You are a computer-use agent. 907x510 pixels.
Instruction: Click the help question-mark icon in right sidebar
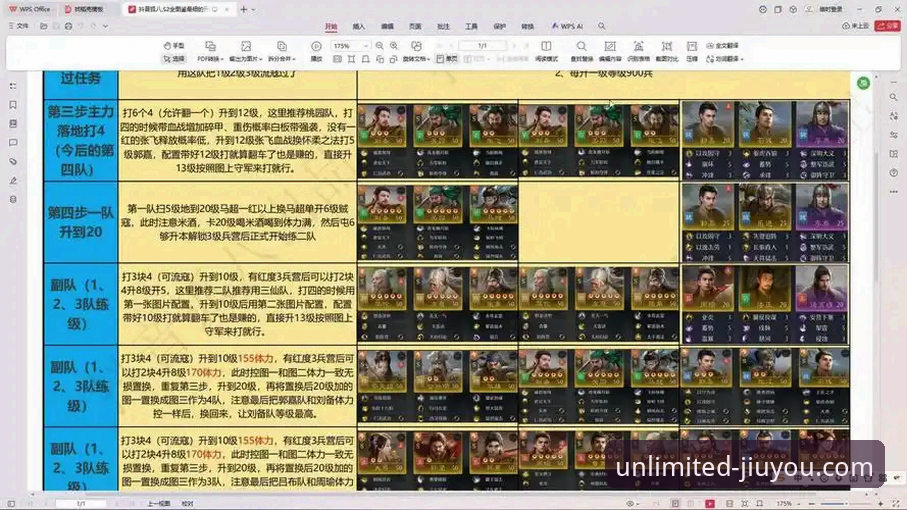click(894, 173)
